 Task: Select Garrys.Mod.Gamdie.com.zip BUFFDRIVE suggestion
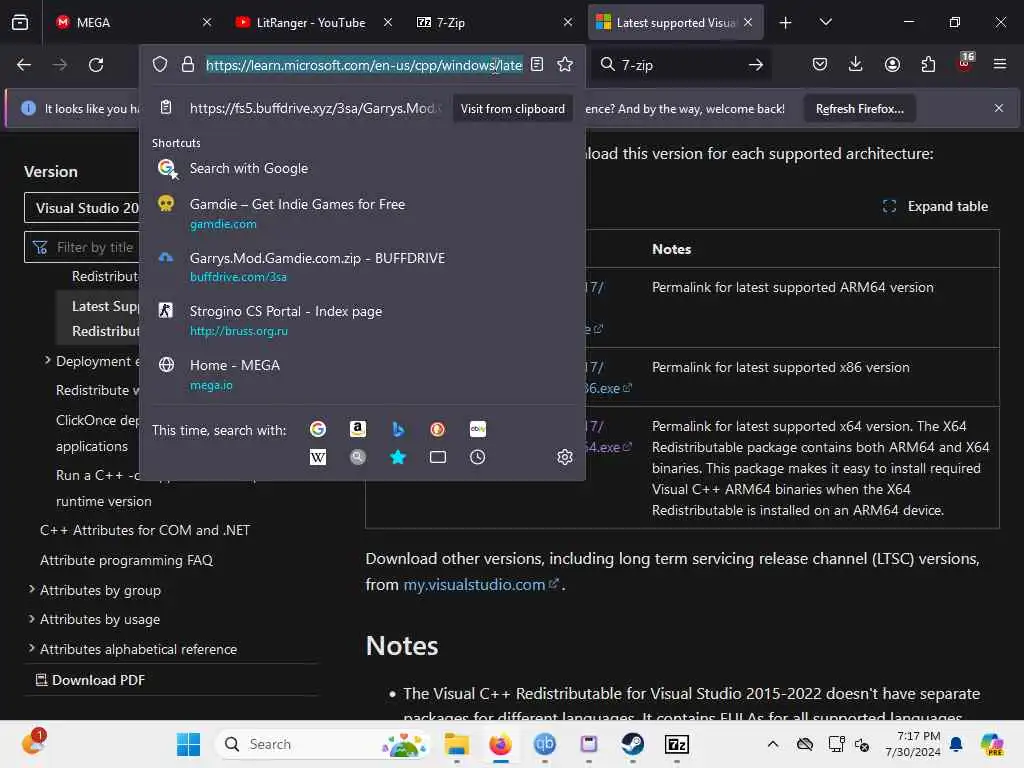point(362,267)
